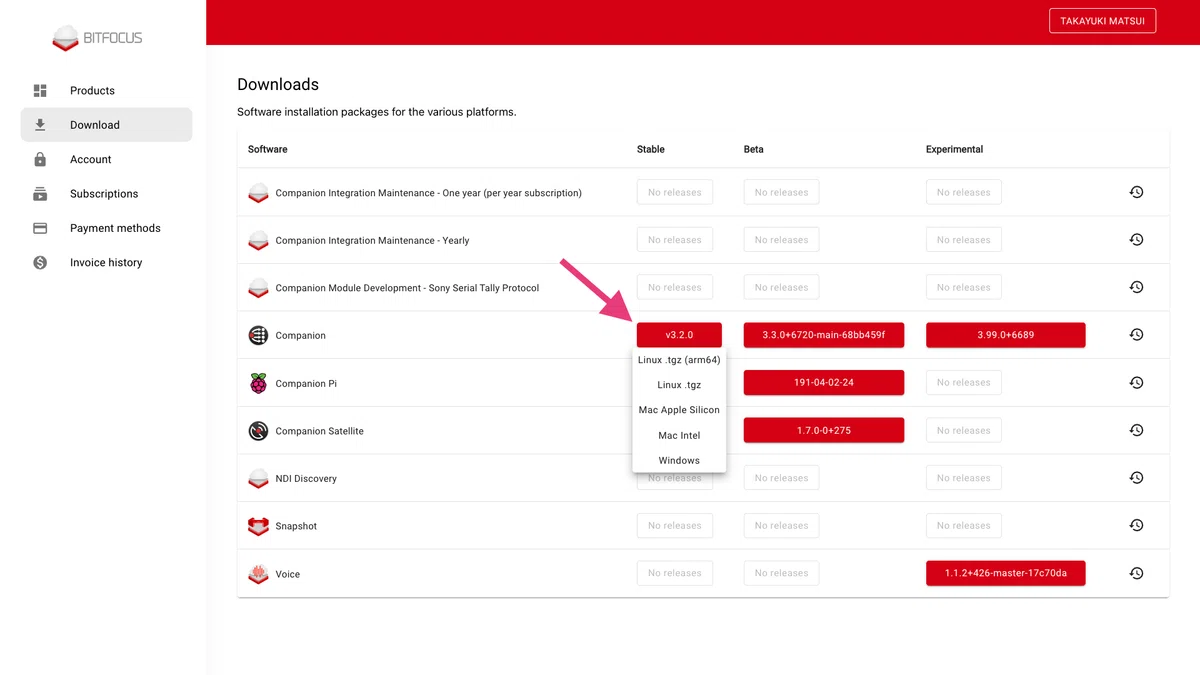
Task: Click the Sony Serial Tally Protocol product icon
Action: 258,288
